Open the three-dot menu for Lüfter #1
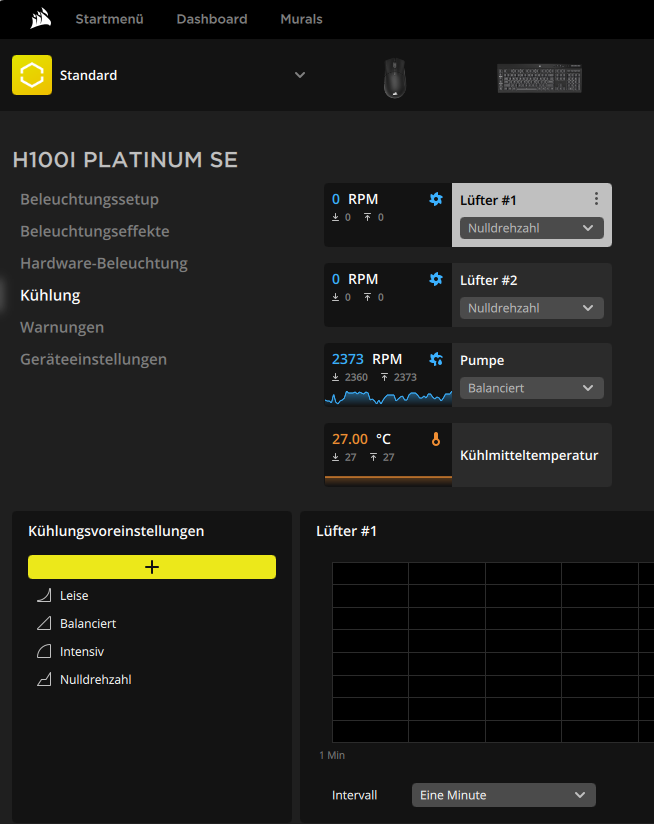 pos(596,198)
